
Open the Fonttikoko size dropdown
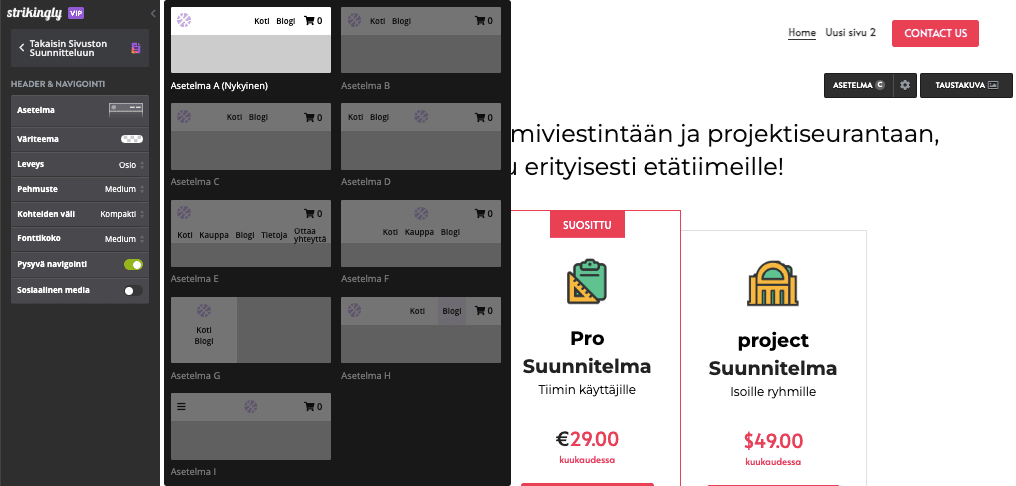point(124,239)
